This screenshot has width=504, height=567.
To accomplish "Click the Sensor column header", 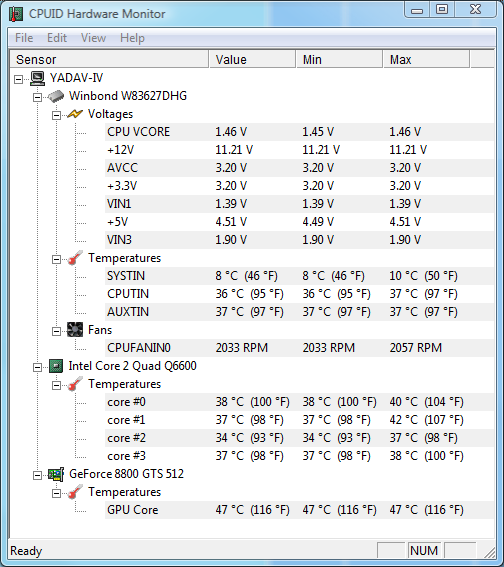I will coord(109,59).
